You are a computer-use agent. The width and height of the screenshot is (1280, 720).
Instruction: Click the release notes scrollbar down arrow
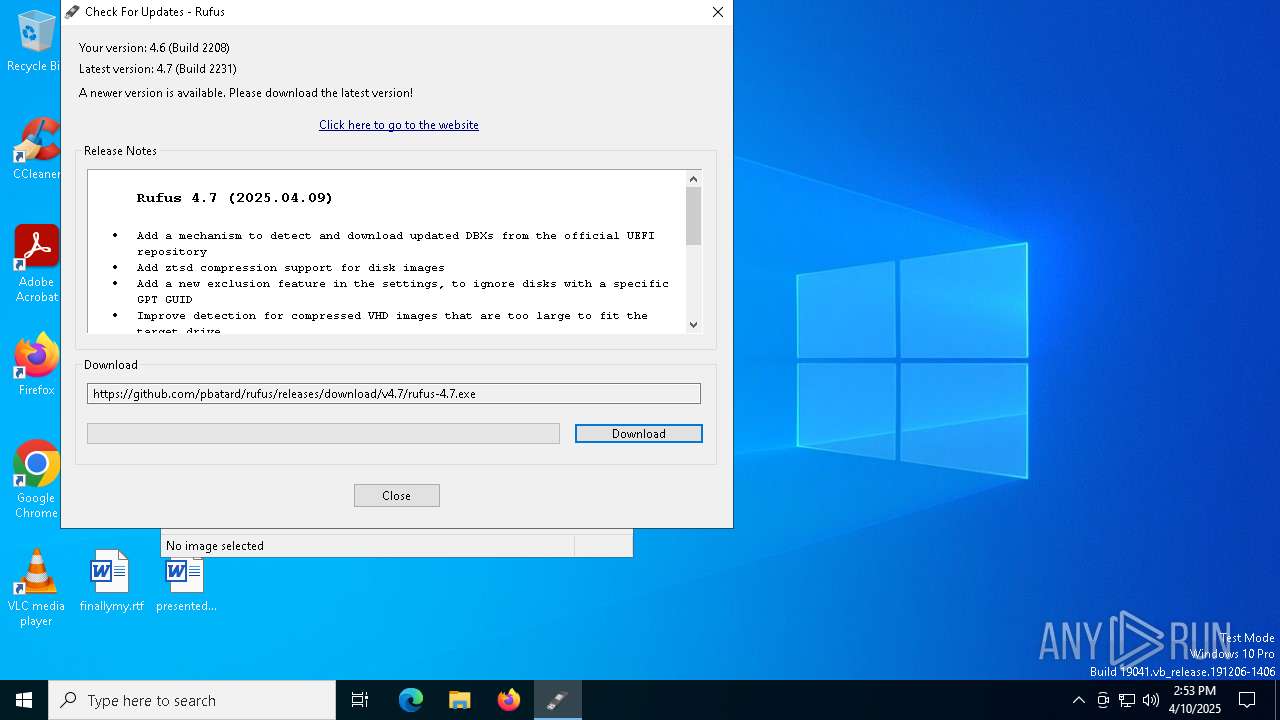[694, 324]
